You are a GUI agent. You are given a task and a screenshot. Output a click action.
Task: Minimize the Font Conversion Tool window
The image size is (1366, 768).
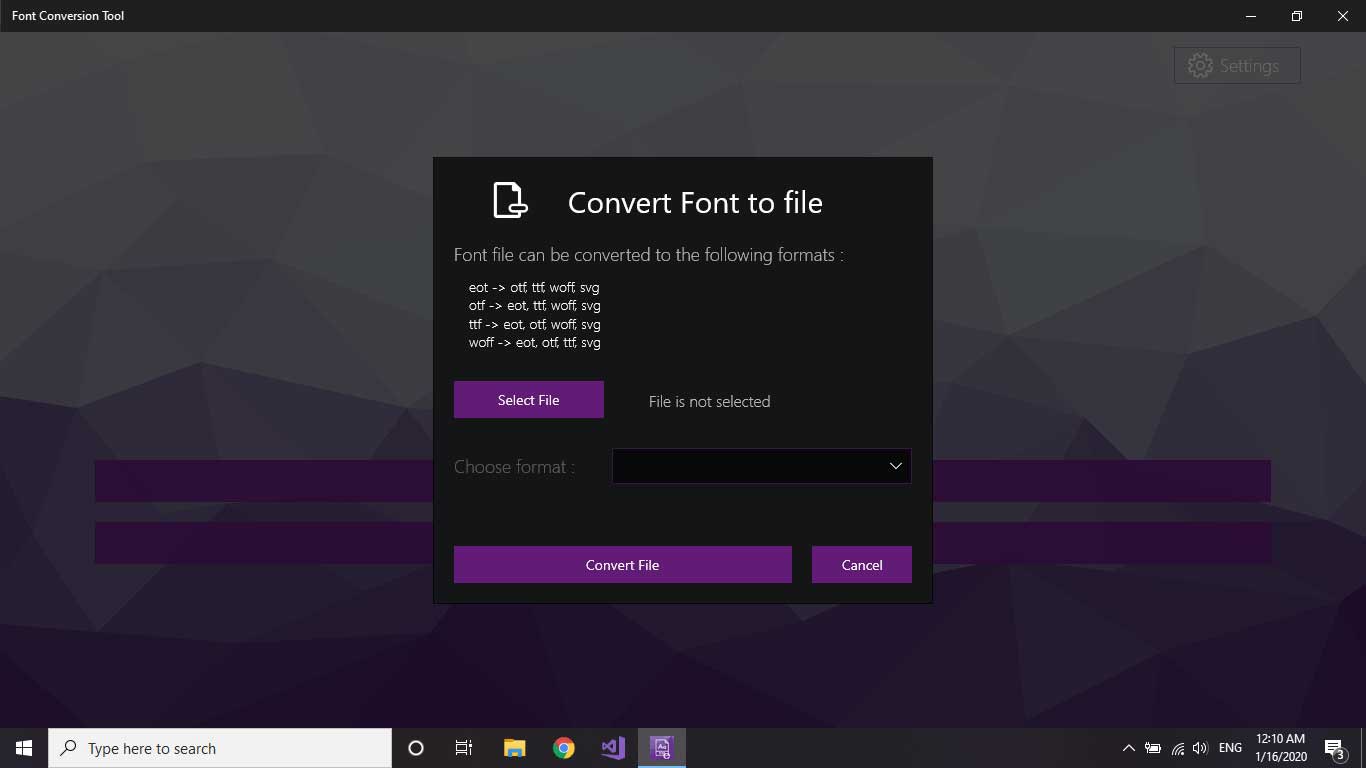(x=1251, y=16)
